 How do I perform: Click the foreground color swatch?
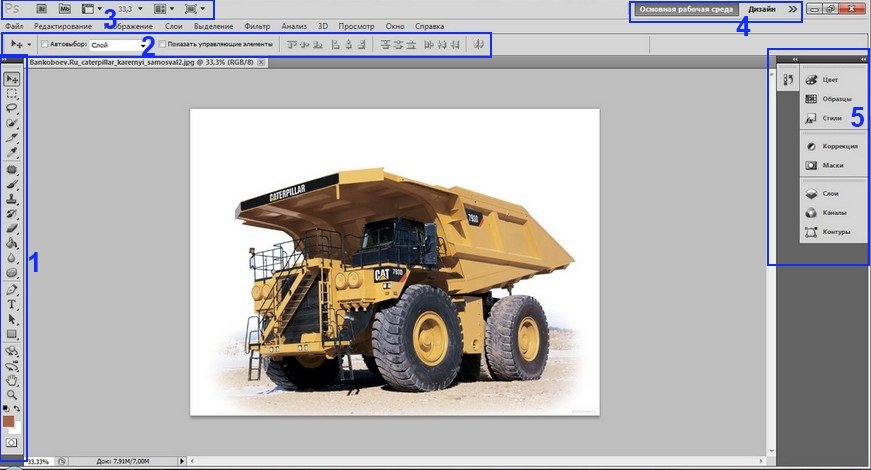point(10,421)
